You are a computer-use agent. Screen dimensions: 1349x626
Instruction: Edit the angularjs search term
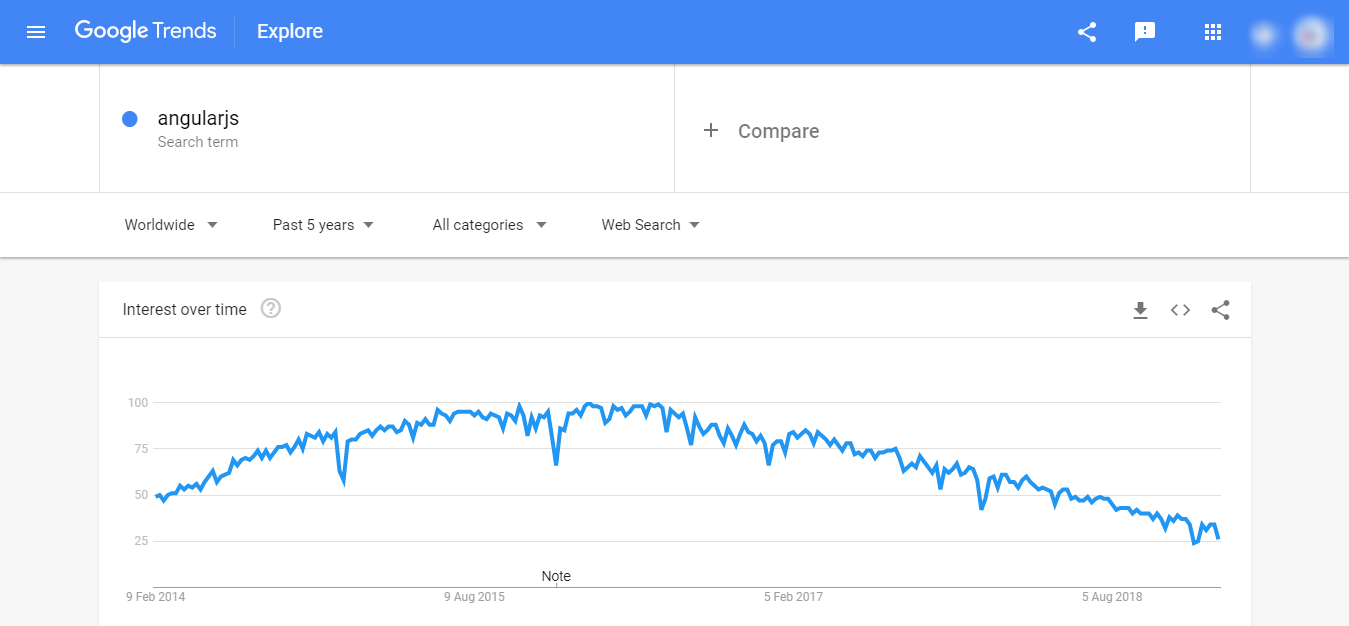click(198, 119)
